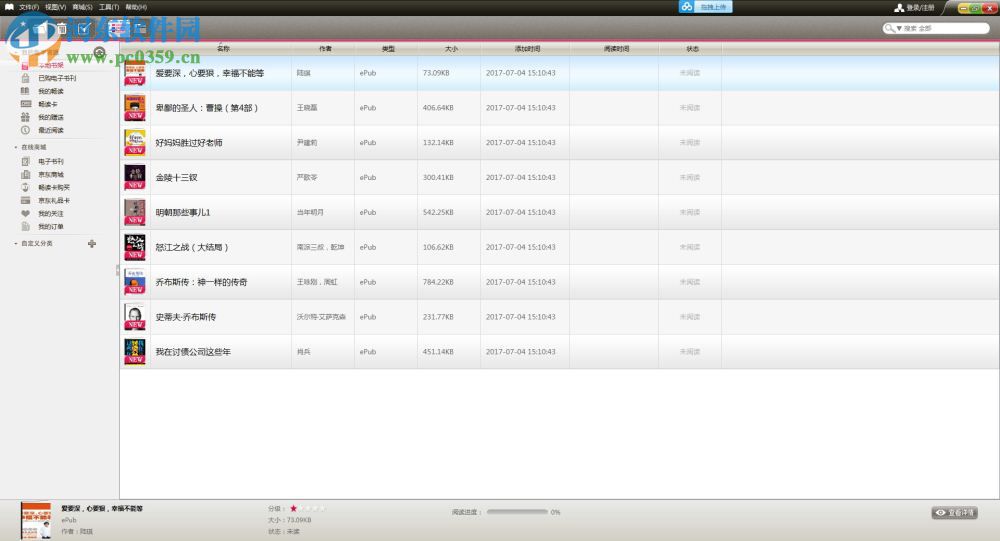Click the trash delete toolbar icon
This screenshot has height=541, width=1000.
click(x=62, y=29)
